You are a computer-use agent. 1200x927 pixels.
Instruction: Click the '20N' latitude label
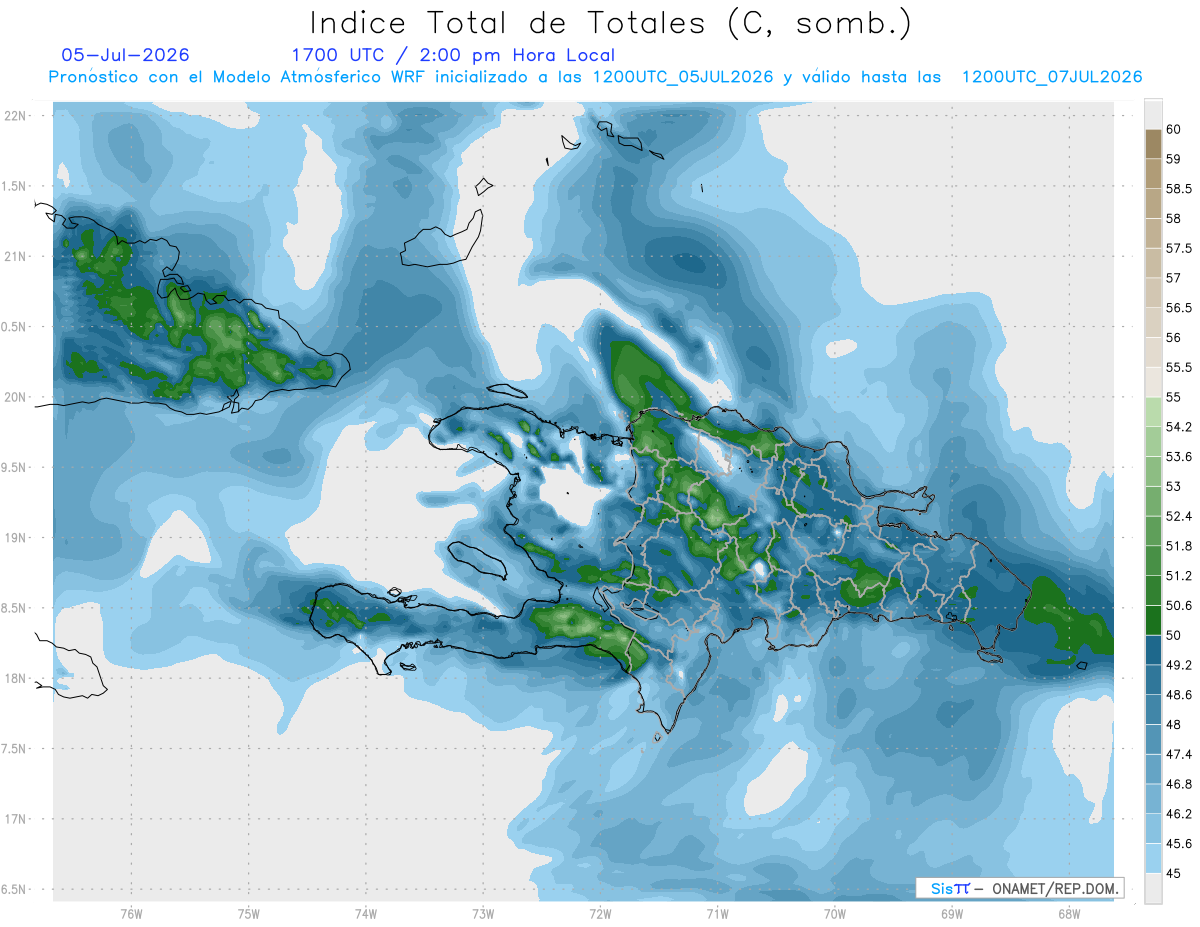click(x=17, y=397)
